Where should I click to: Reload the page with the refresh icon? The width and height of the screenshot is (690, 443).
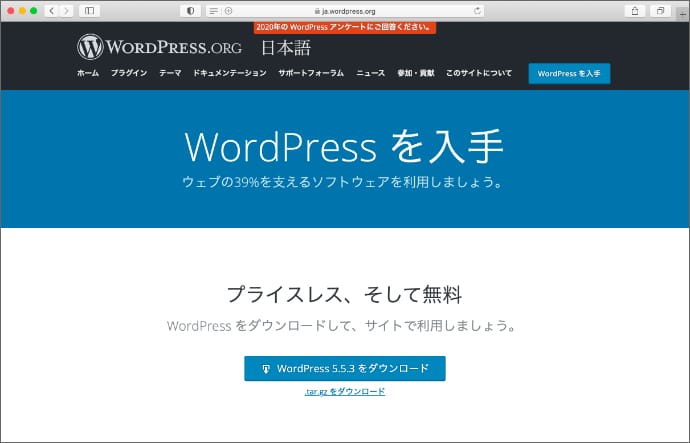click(477, 10)
